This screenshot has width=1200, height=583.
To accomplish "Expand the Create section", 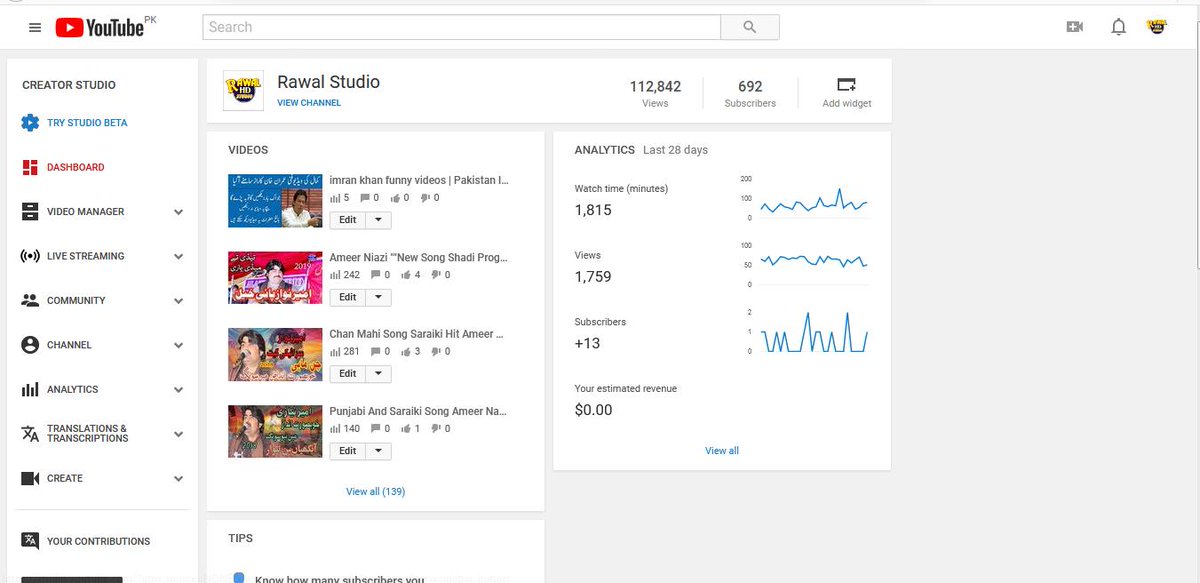I will pyautogui.click(x=178, y=478).
